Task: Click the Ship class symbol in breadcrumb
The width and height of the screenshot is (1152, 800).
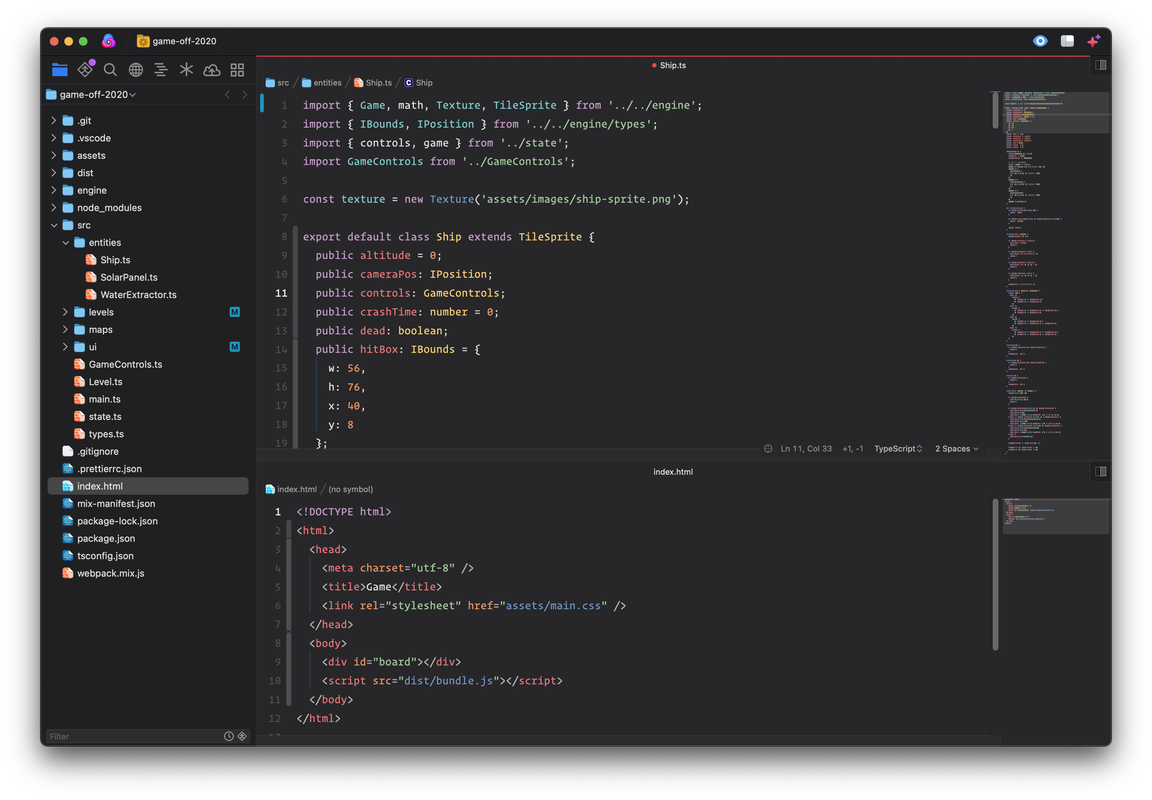Action: click(x=419, y=83)
